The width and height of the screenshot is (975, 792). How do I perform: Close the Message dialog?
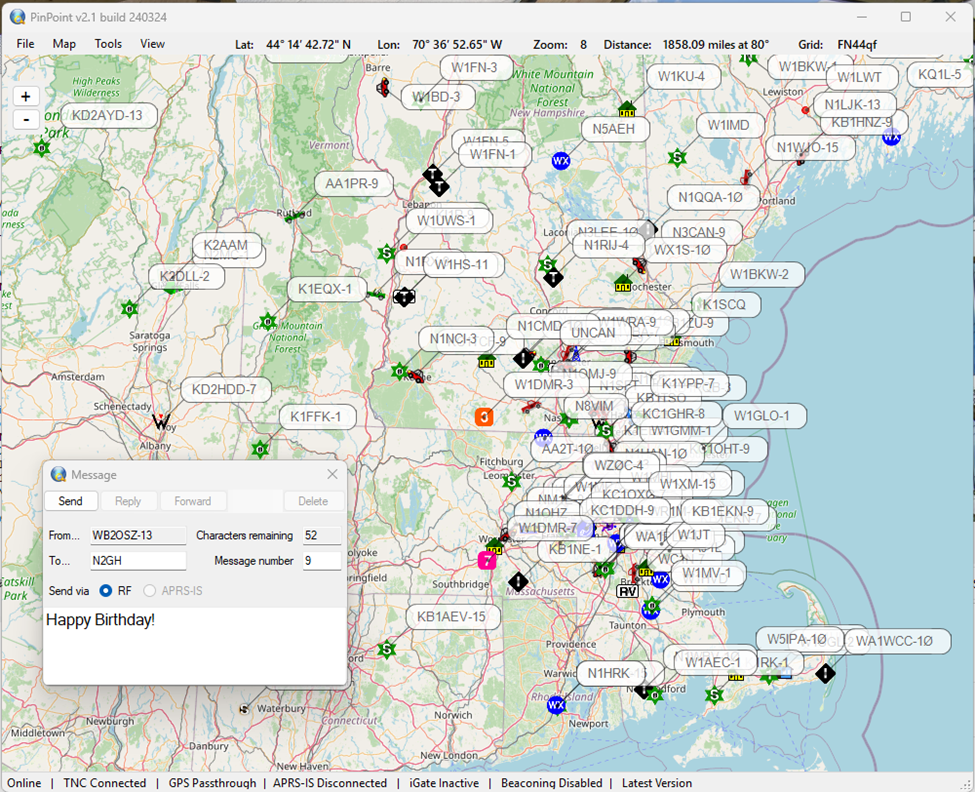(x=333, y=474)
